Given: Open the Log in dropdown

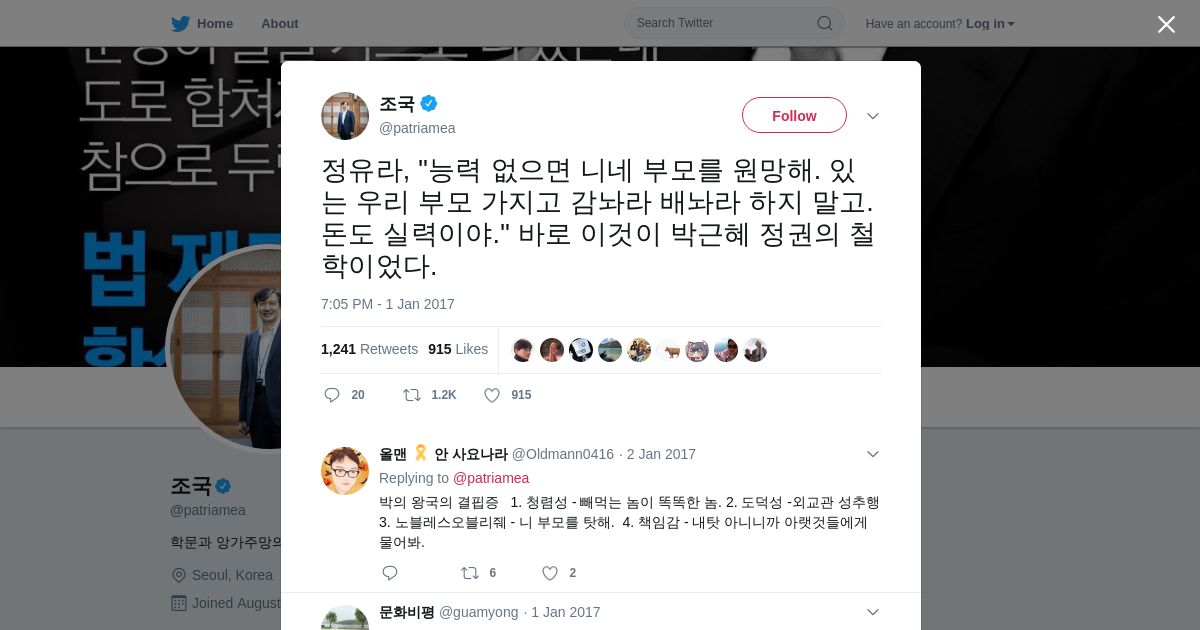Looking at the screenshot, I should pos(990,24).
